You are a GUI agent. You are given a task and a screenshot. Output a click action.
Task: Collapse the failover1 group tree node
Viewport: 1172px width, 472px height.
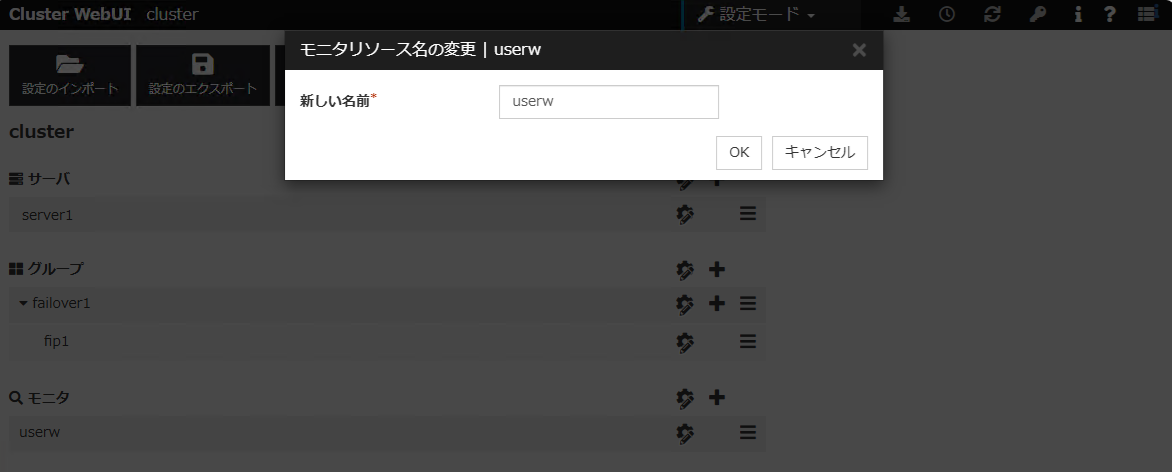[24, 303]
